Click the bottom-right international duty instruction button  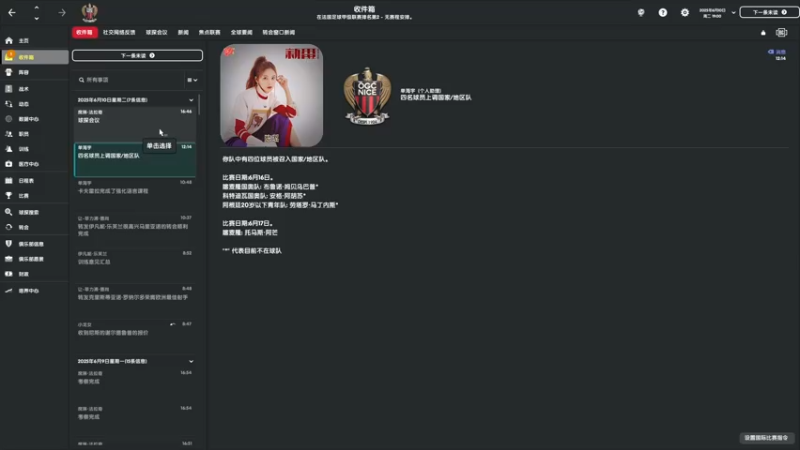766,438
